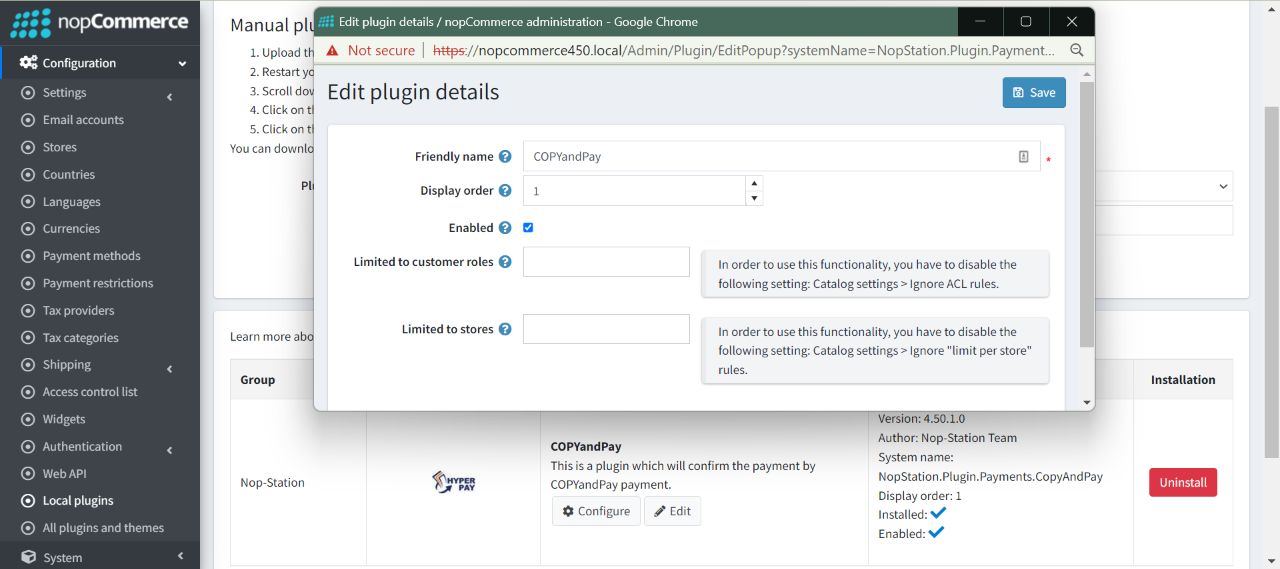Open Email accounts in the sidebar
The height and width of the screenshot is (569, 1280).
83,120
